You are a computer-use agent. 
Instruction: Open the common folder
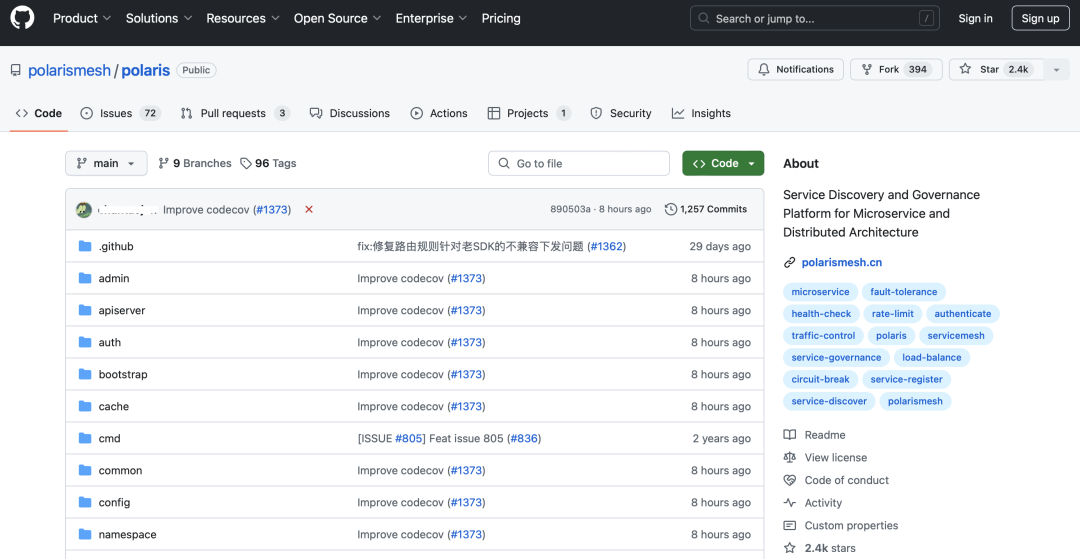click(121, 470)
